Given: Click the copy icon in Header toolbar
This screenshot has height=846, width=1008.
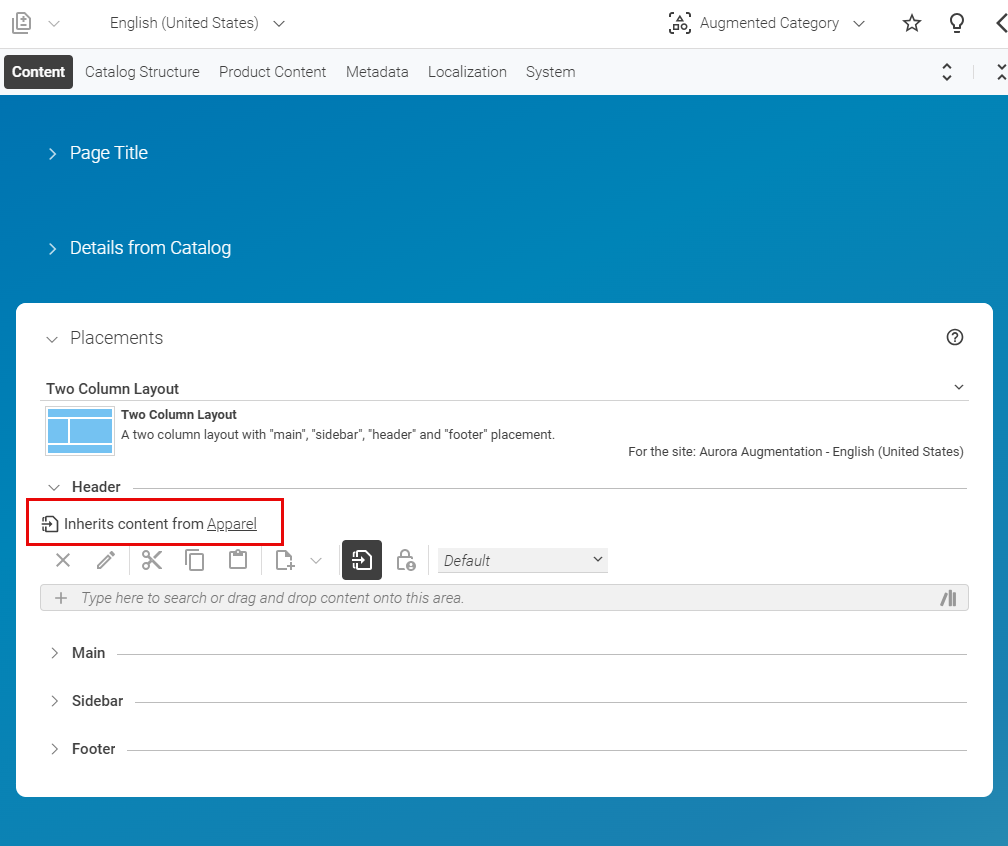Looking at the screenshot, I should (x=195, y=560).
